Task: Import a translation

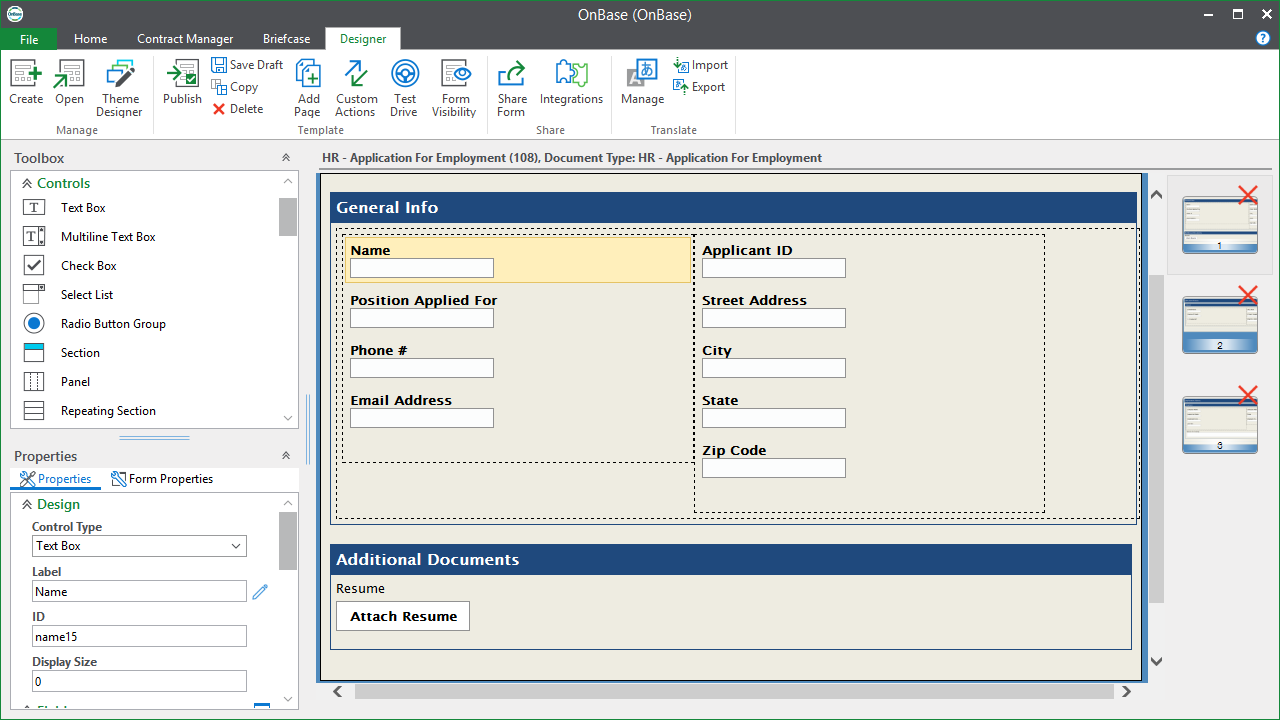Action: point(701,65)
